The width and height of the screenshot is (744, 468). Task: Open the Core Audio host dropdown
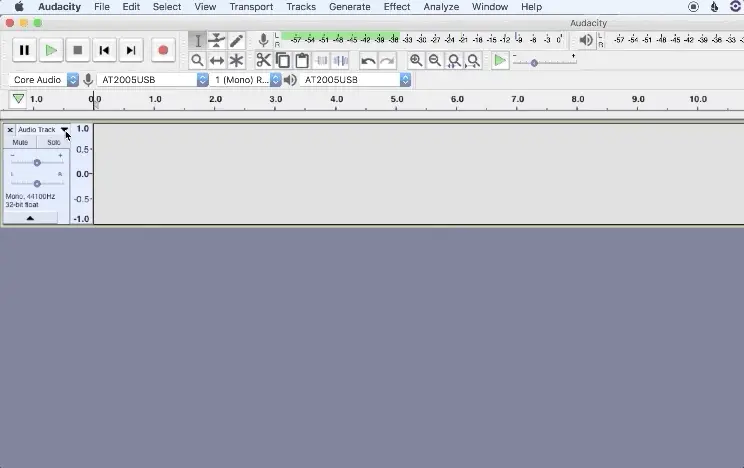pyautogui.click(x=44, y=80)
